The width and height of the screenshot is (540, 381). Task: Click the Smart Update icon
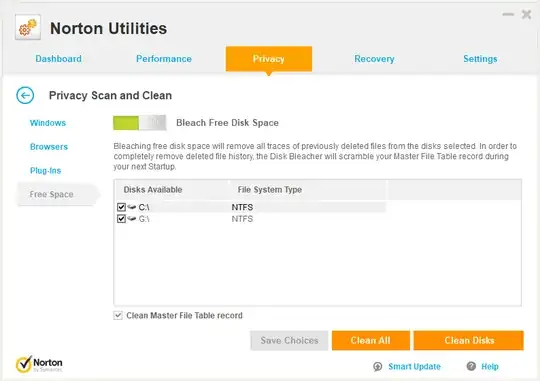click(x=378, y=367)
